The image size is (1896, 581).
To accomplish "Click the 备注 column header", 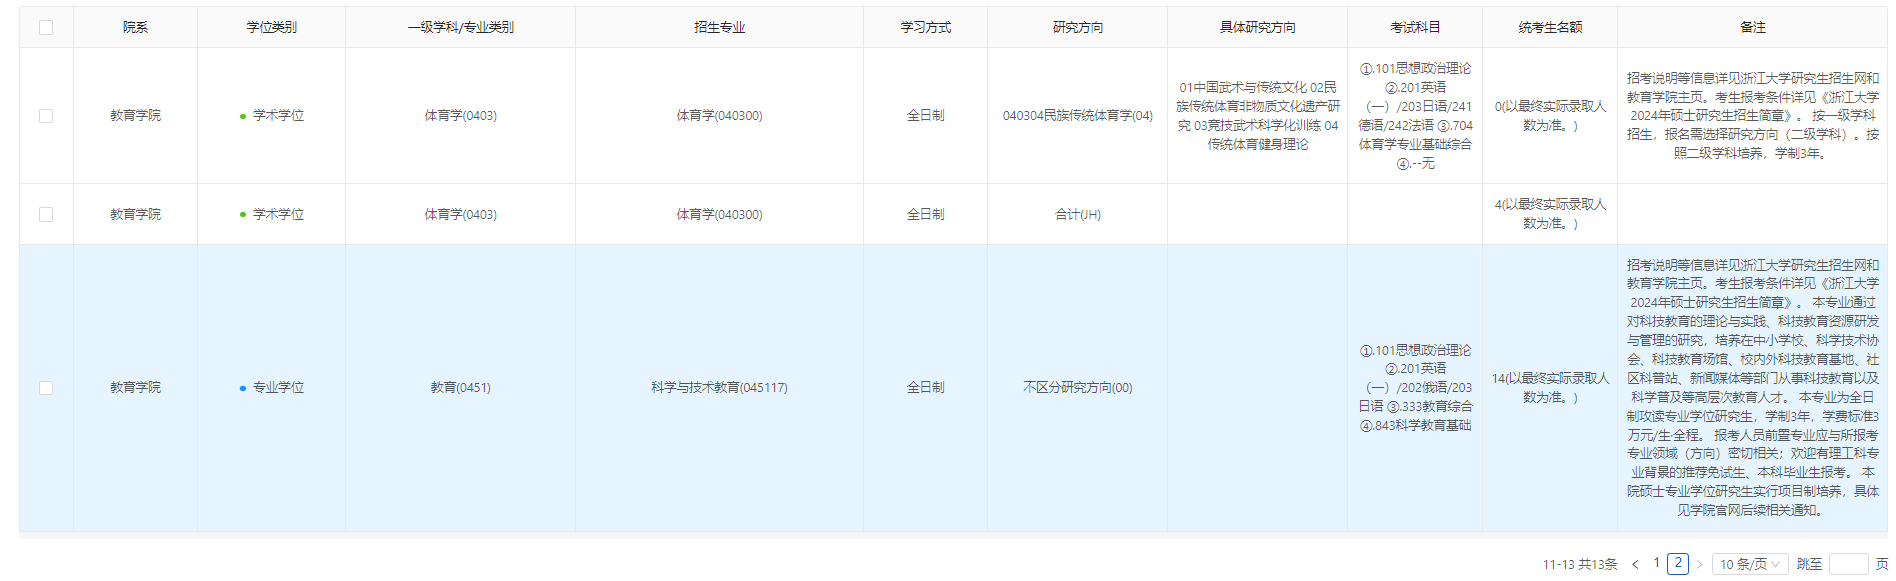I will [1753, 28].
